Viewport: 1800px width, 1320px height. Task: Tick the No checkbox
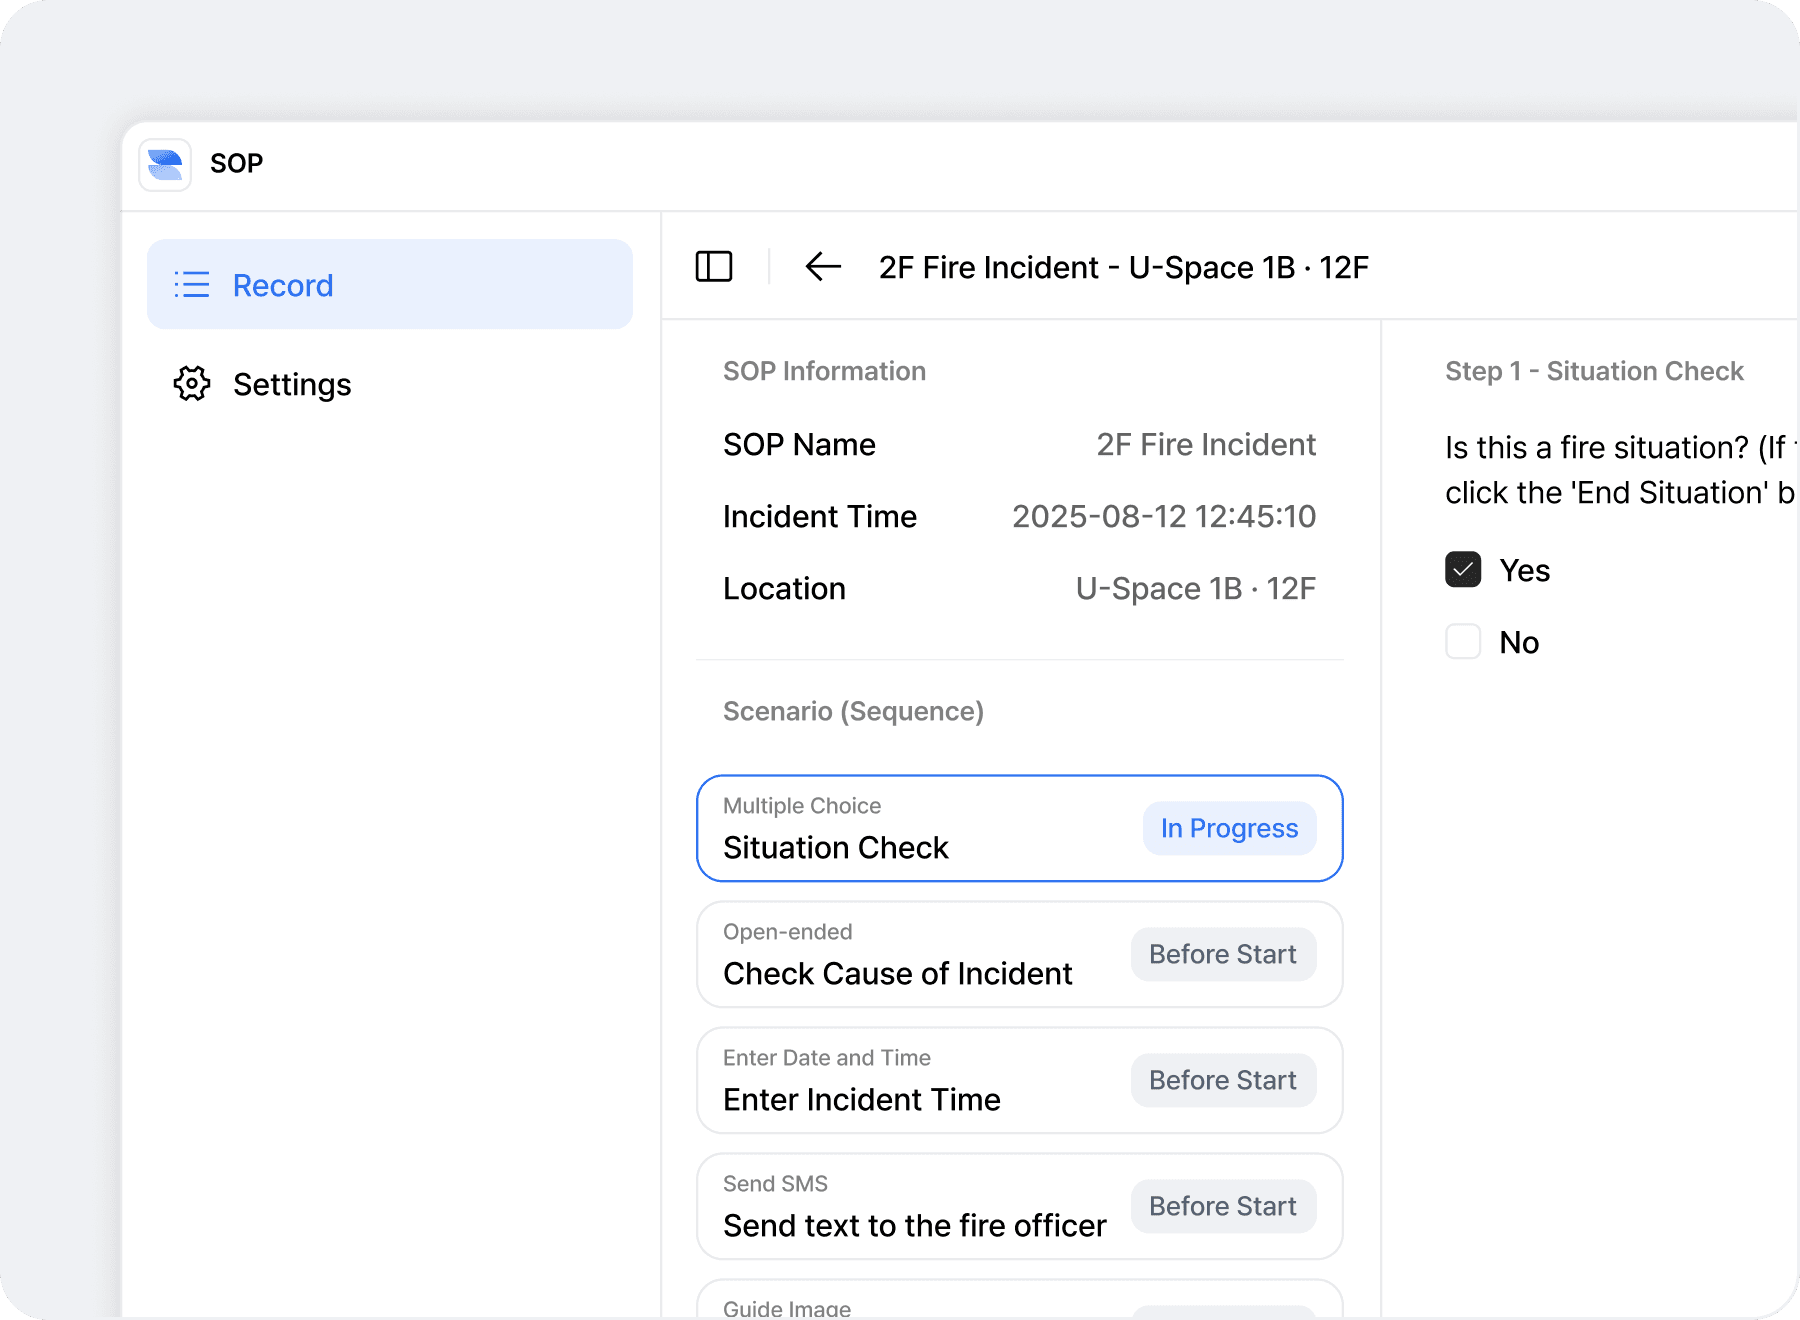1463,642
